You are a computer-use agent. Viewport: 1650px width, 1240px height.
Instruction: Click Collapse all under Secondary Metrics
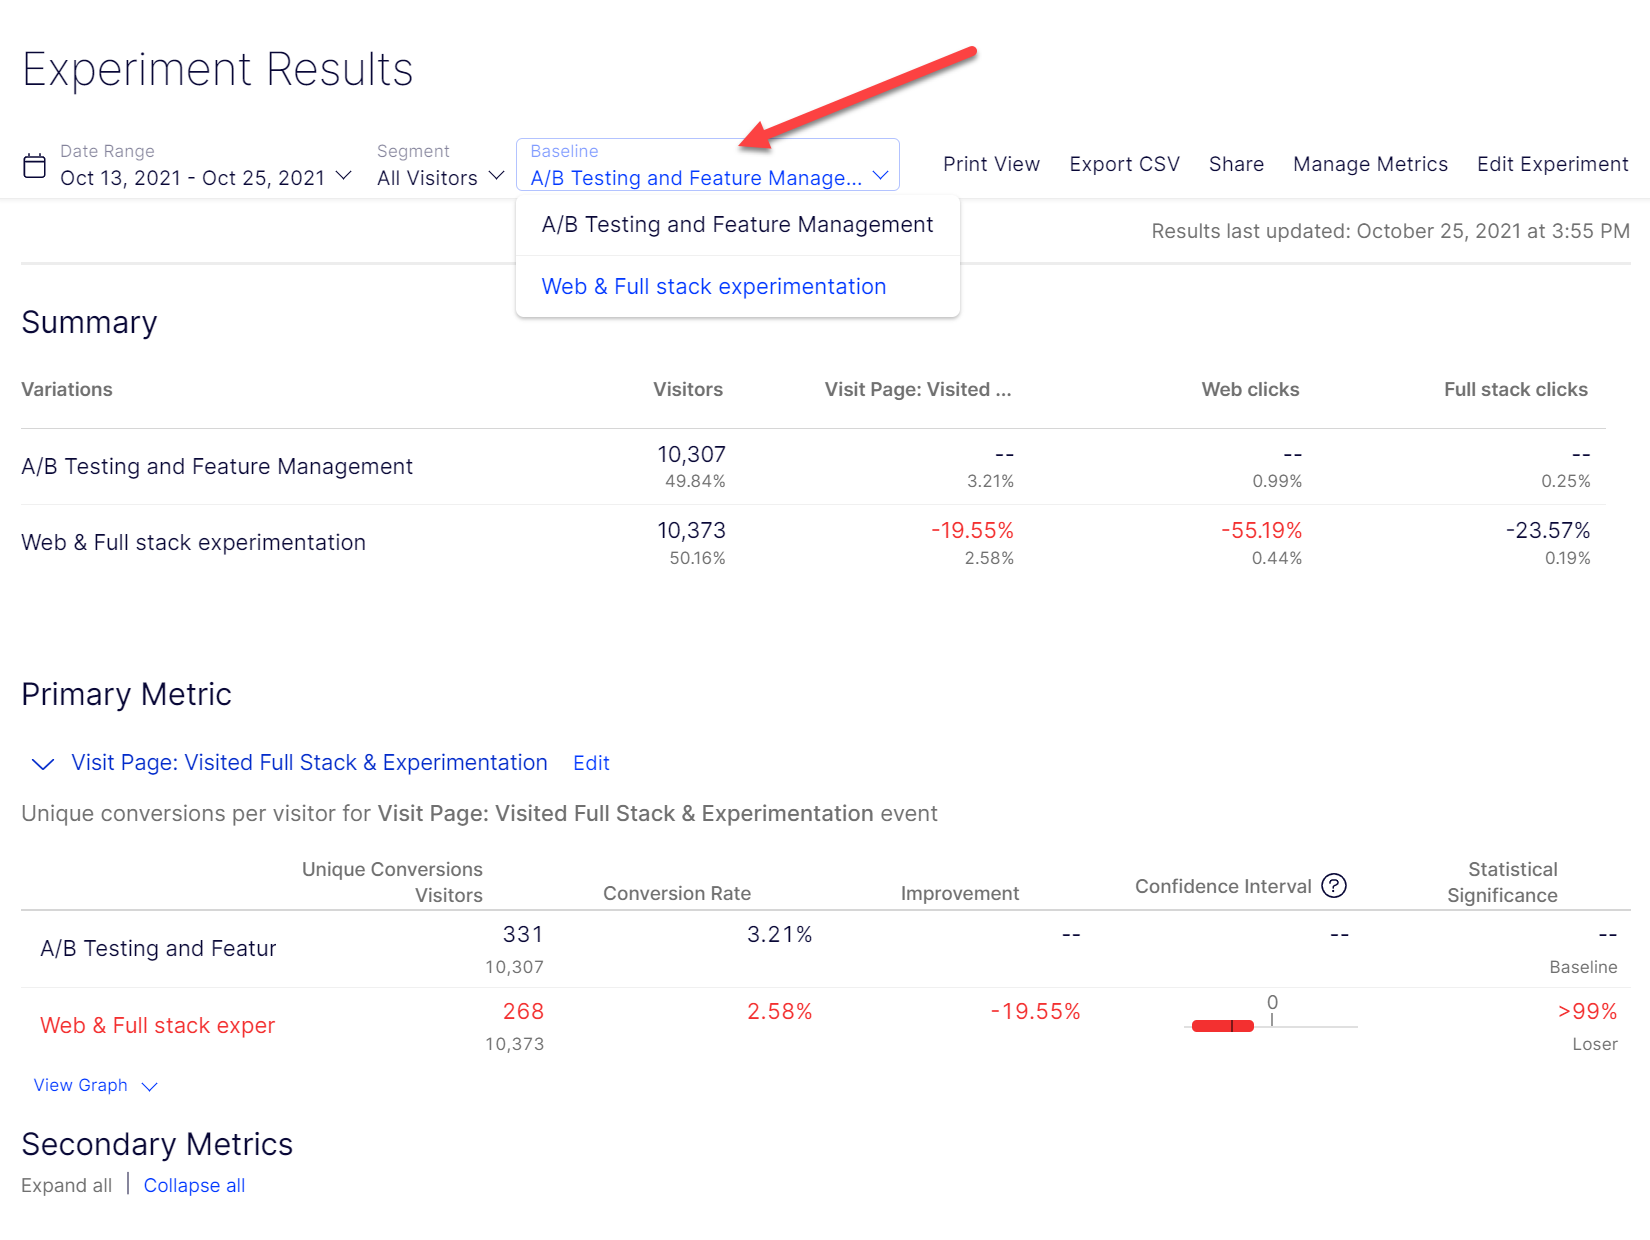[x=194, y=1185]
